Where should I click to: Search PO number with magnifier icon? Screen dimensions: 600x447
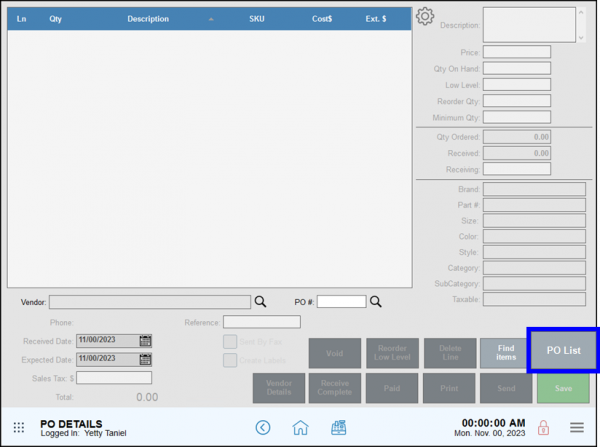(x=376, y=302)
